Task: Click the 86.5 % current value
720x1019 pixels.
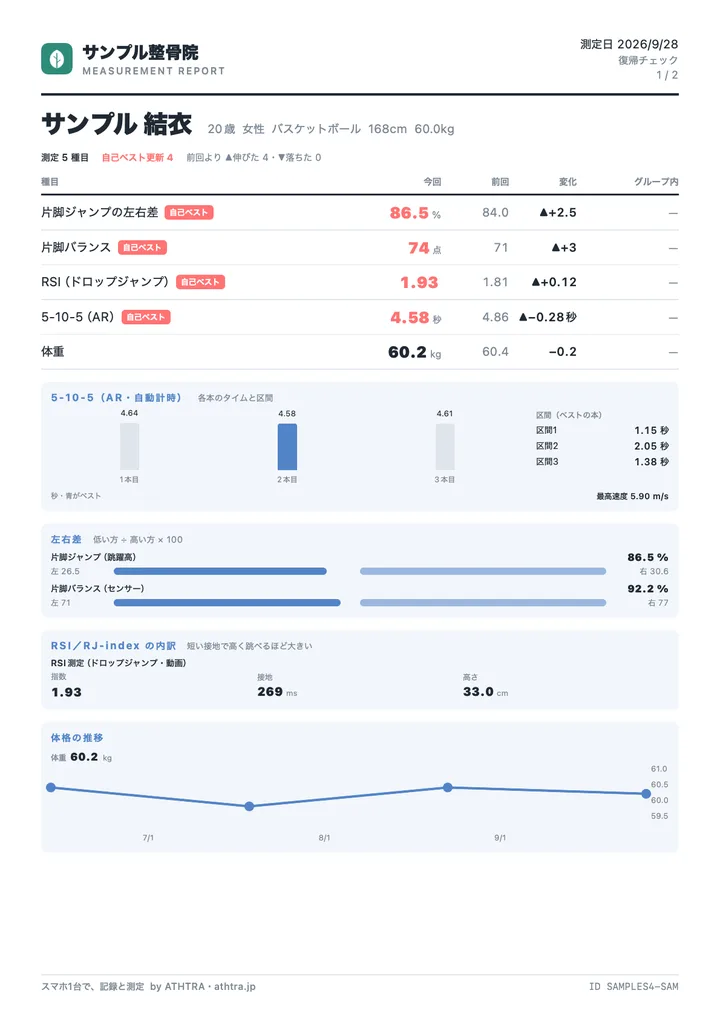Action: [x=415, y=213]
